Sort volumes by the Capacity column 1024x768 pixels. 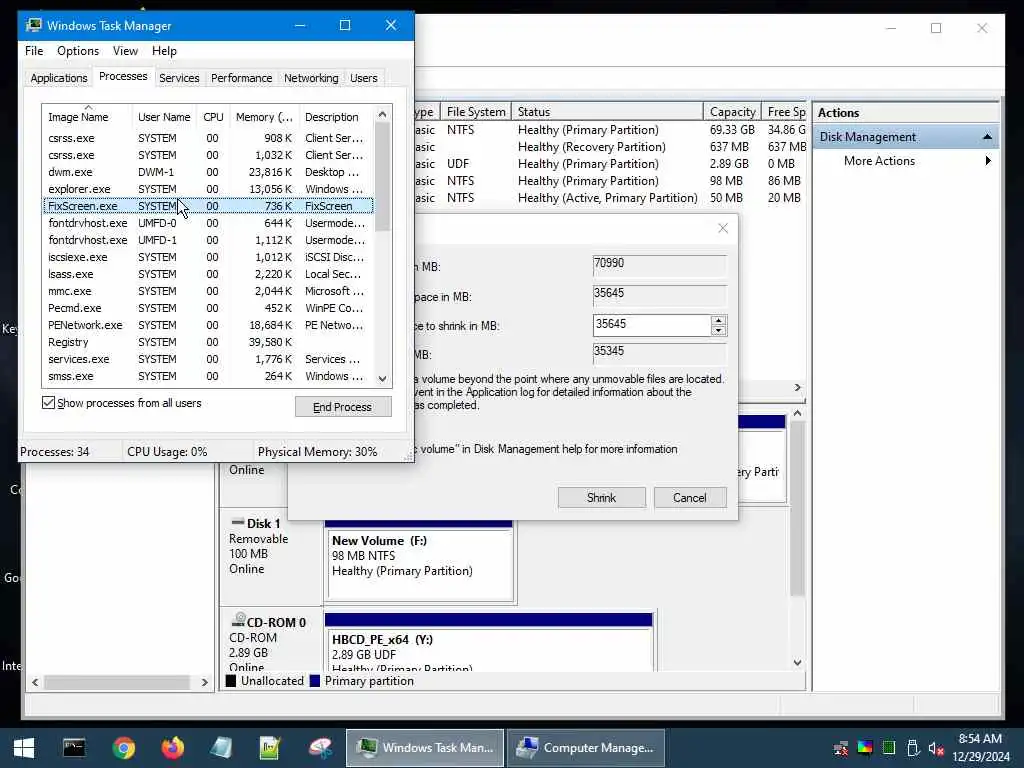tap(732, 112)
